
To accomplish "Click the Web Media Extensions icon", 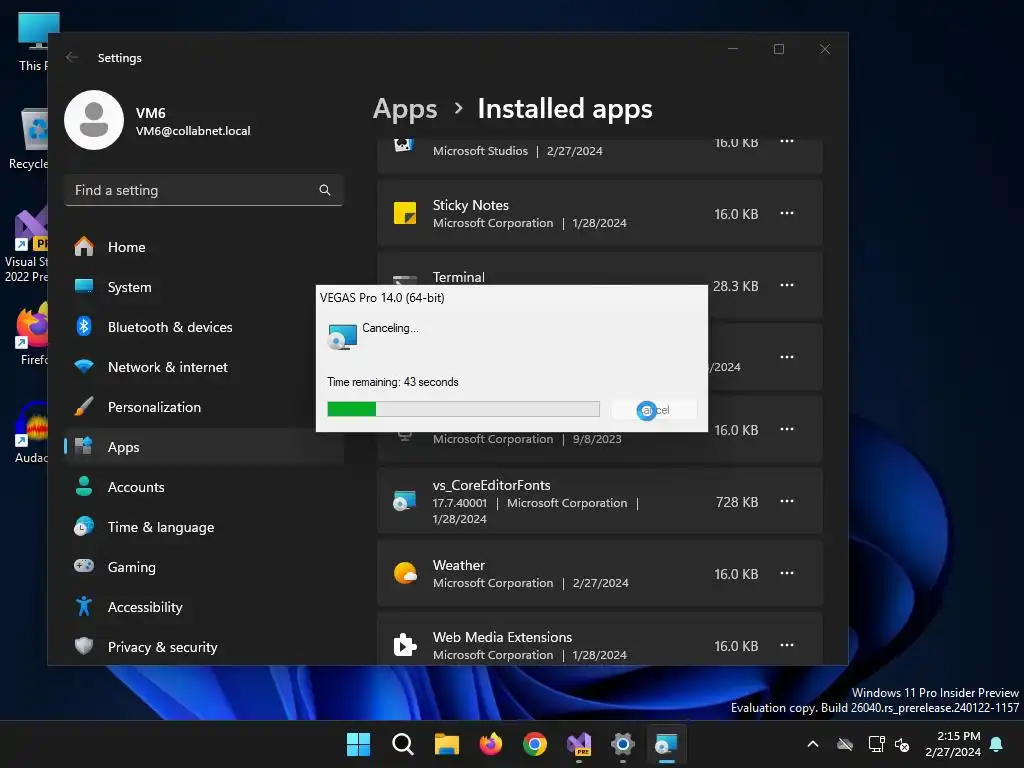I will point(405,645).
